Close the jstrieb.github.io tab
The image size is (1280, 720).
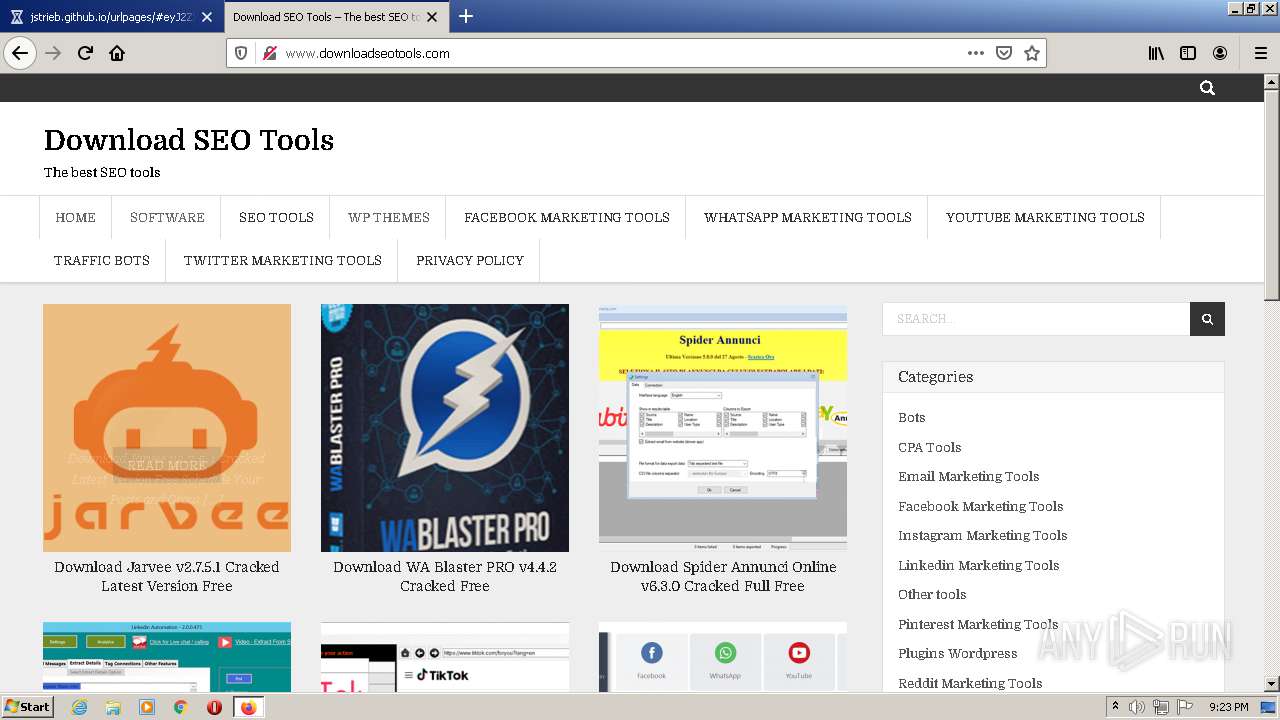coord(207,16)
